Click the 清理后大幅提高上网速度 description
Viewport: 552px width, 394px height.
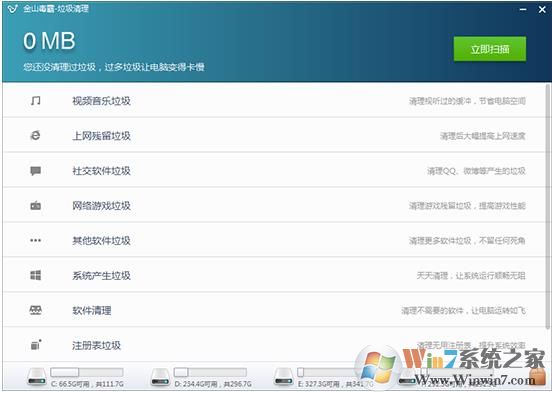click(x=483, y=136)
